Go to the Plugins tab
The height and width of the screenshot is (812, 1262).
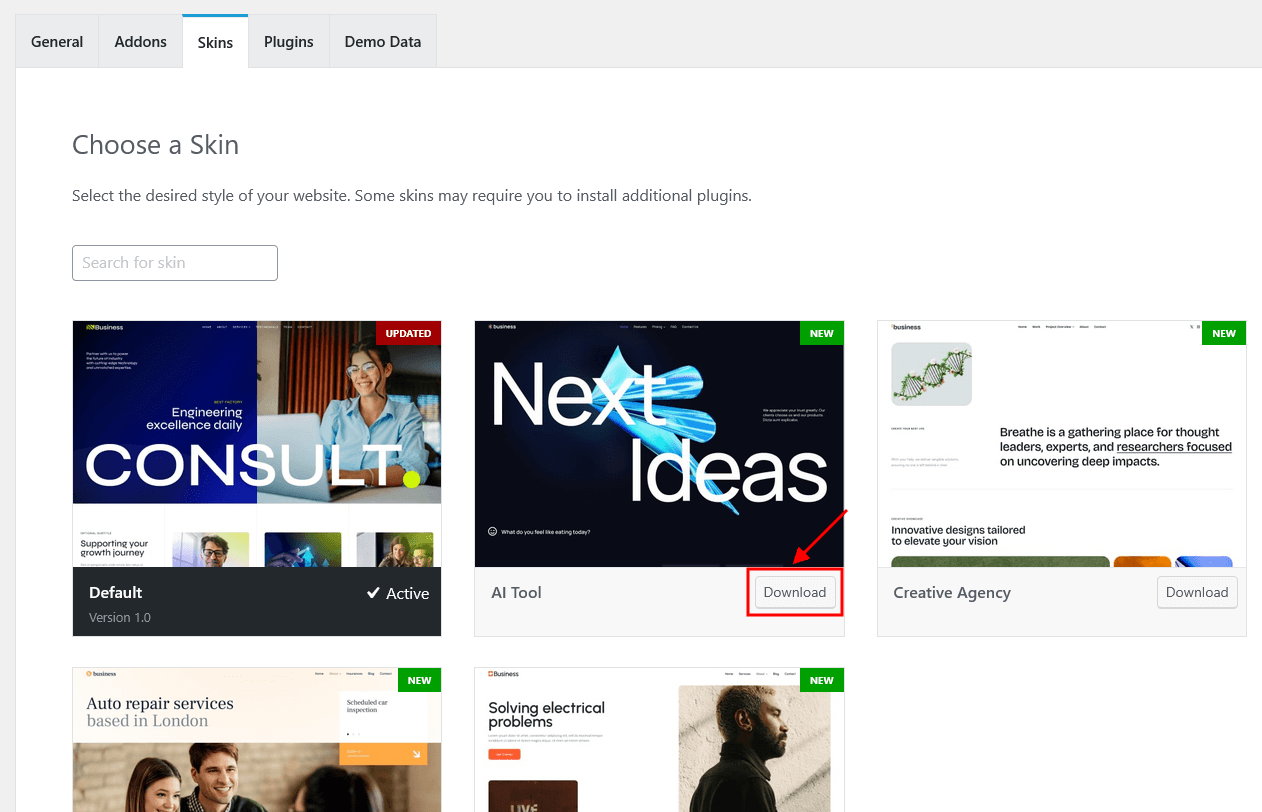point(288,42)
